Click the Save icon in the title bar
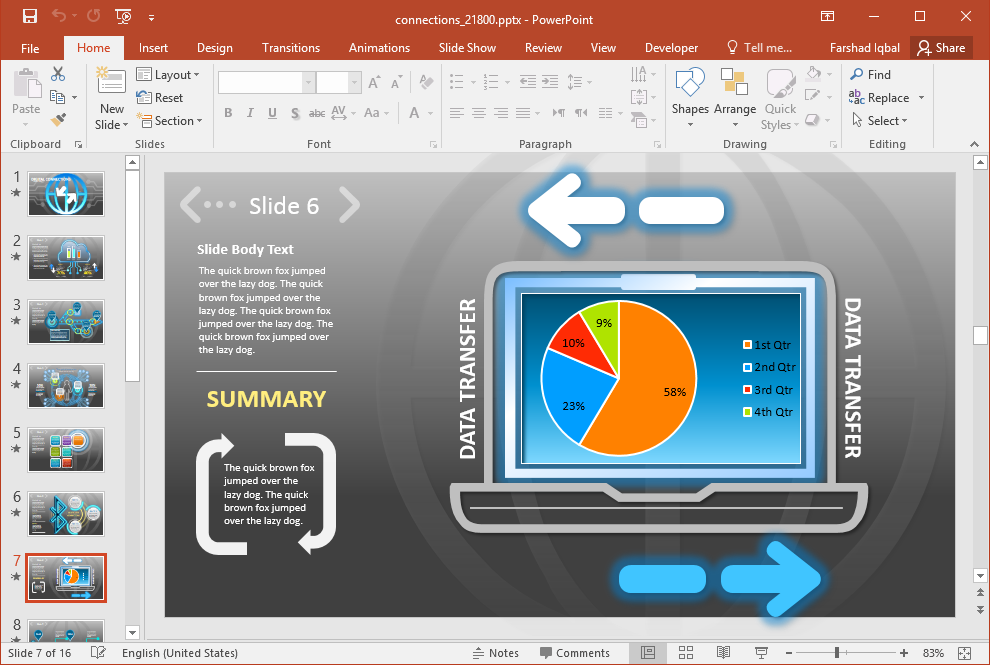This screenshot has height=665, width=990. point(30,17)
